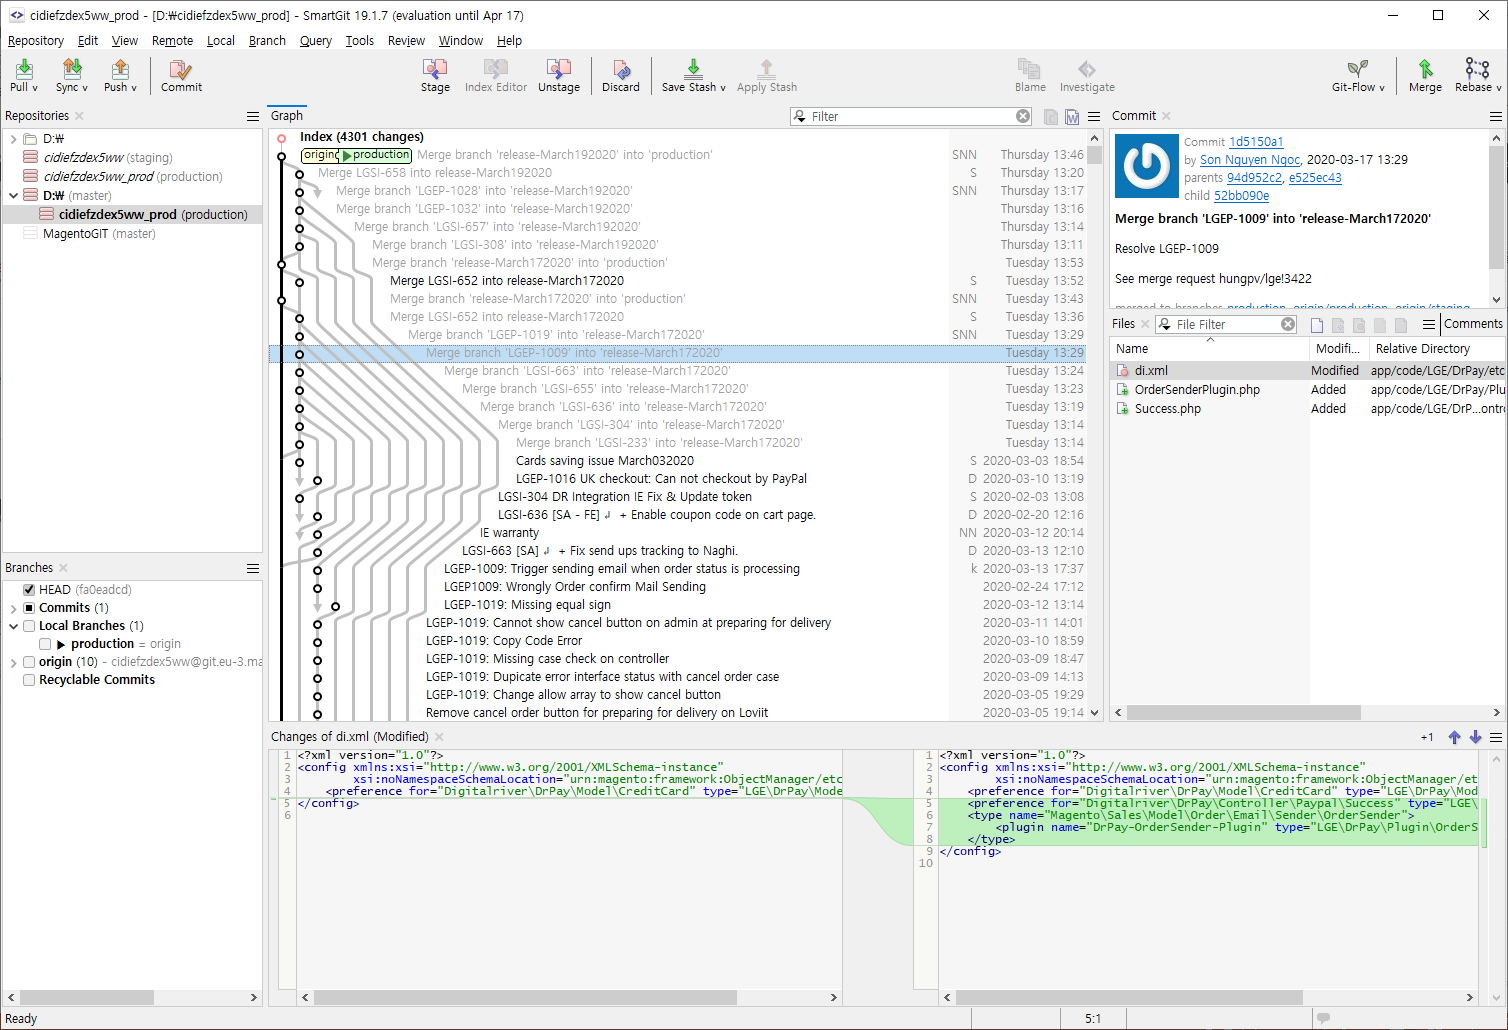Screen dimensions: 1508x1030
Task: Jump to next change arrow
Action: (x=1475, y=737)
